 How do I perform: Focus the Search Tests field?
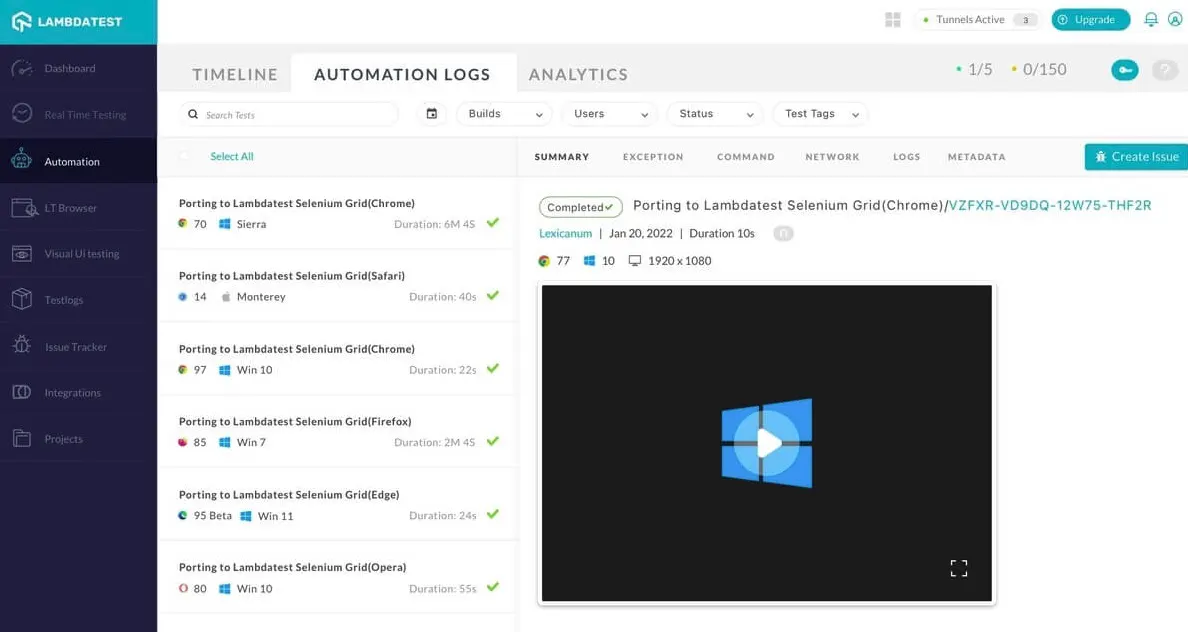pos(289,114)
